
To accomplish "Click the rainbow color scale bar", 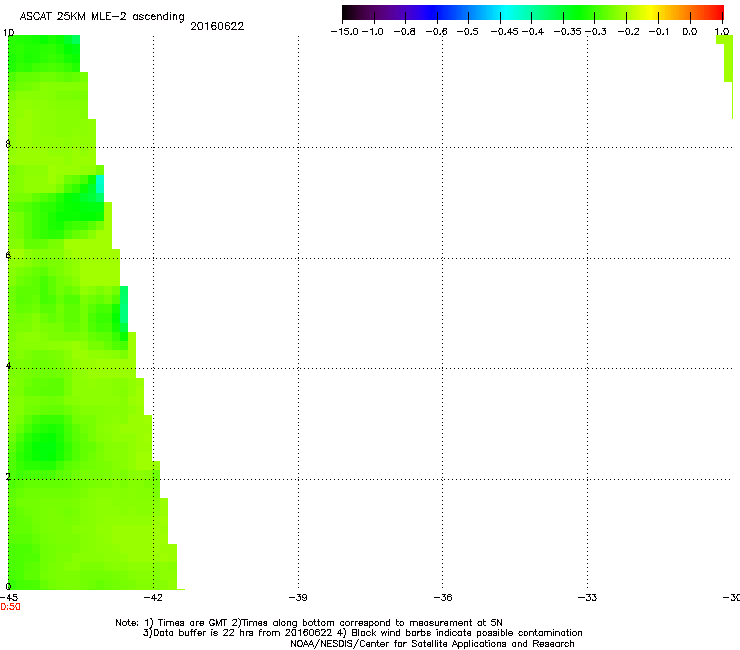I will pos(533,13).
